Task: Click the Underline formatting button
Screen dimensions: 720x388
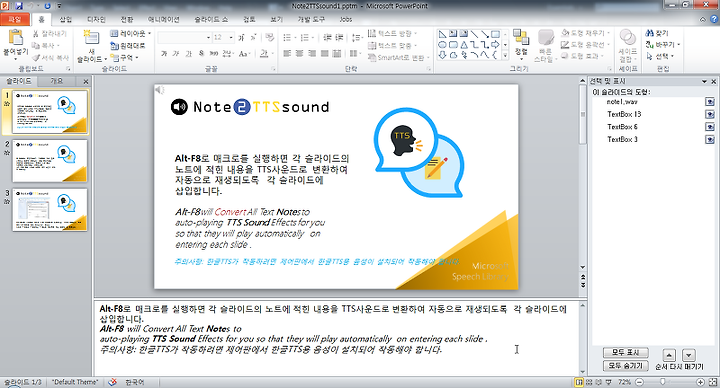Action: (x=188, y=54)
